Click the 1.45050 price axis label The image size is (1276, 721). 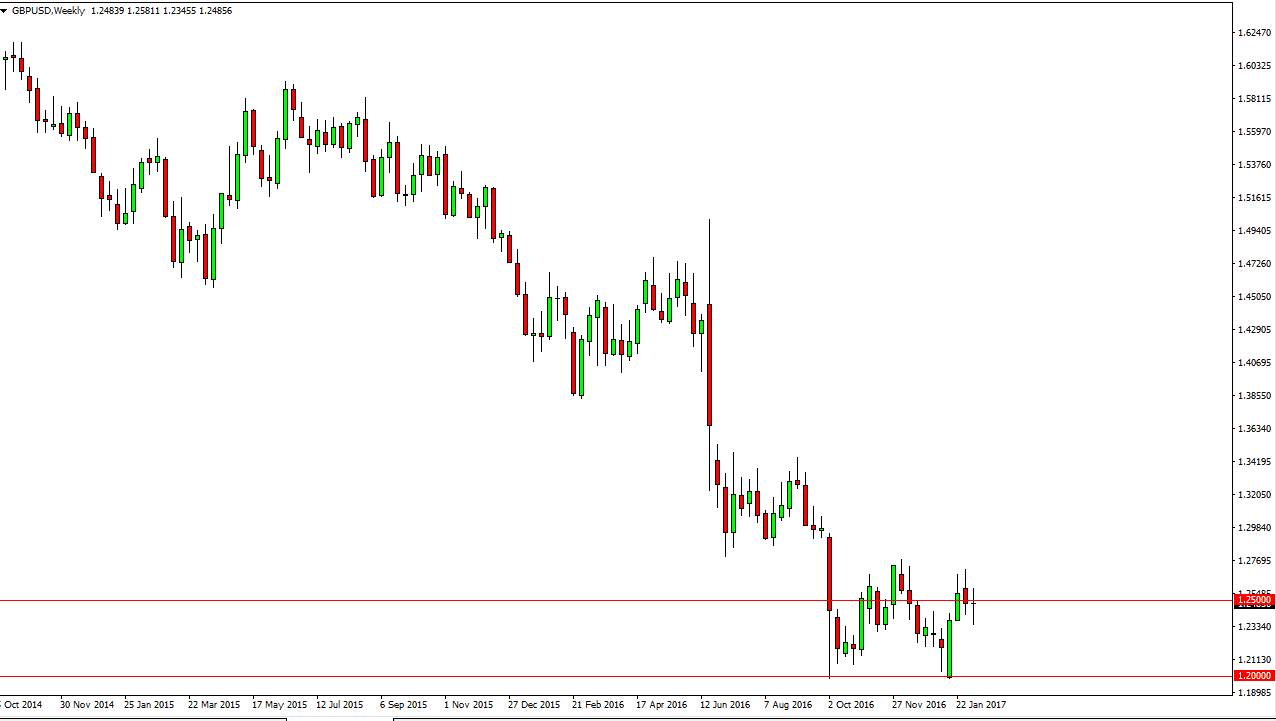pos(1254,297)
